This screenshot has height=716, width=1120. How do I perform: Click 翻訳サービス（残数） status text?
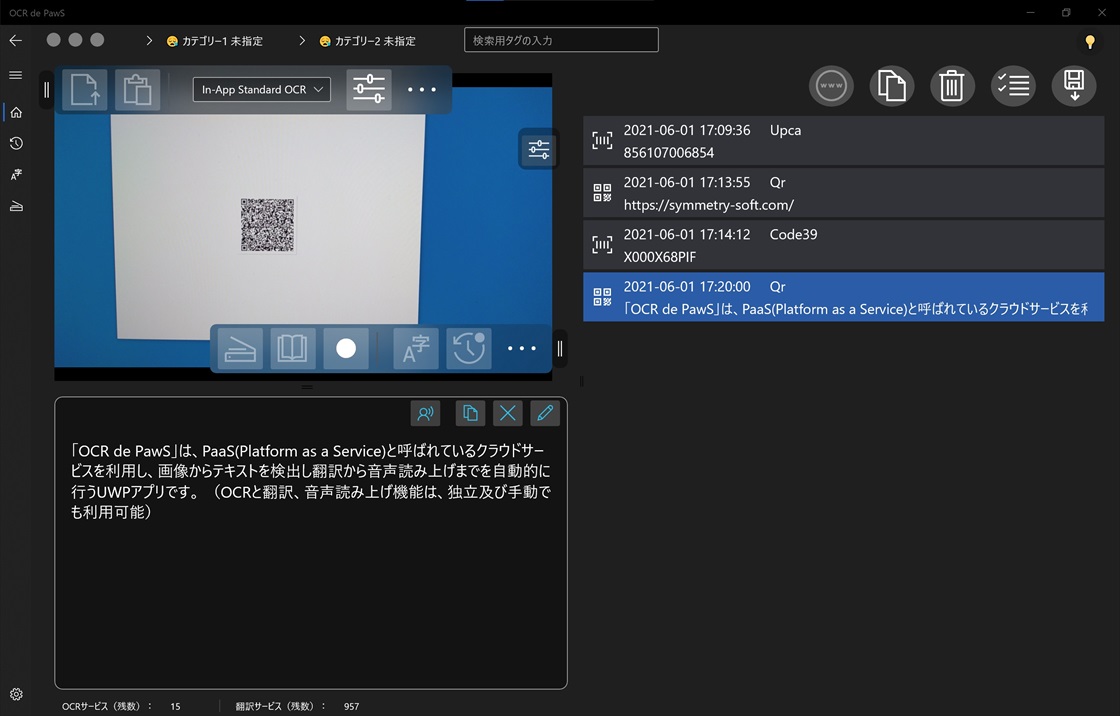(280, 706)
